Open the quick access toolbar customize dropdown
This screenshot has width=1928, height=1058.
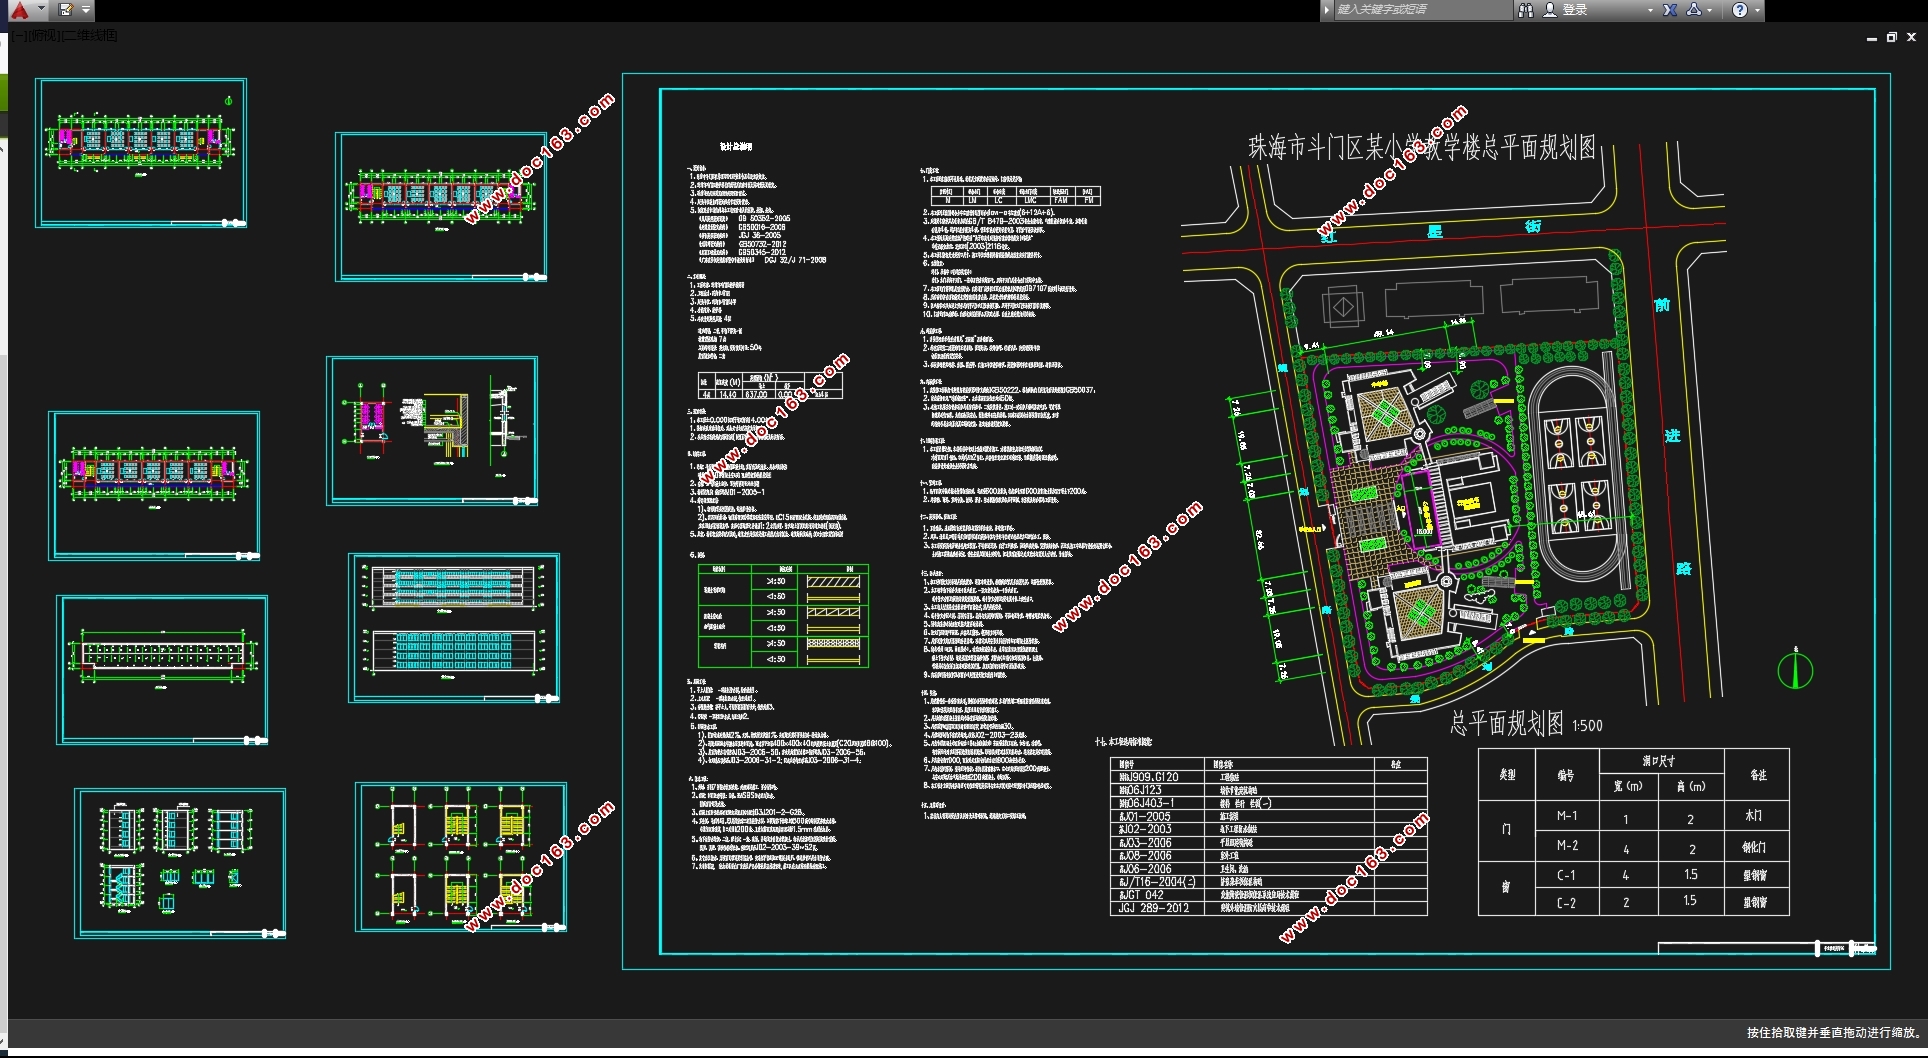[86, 10]
